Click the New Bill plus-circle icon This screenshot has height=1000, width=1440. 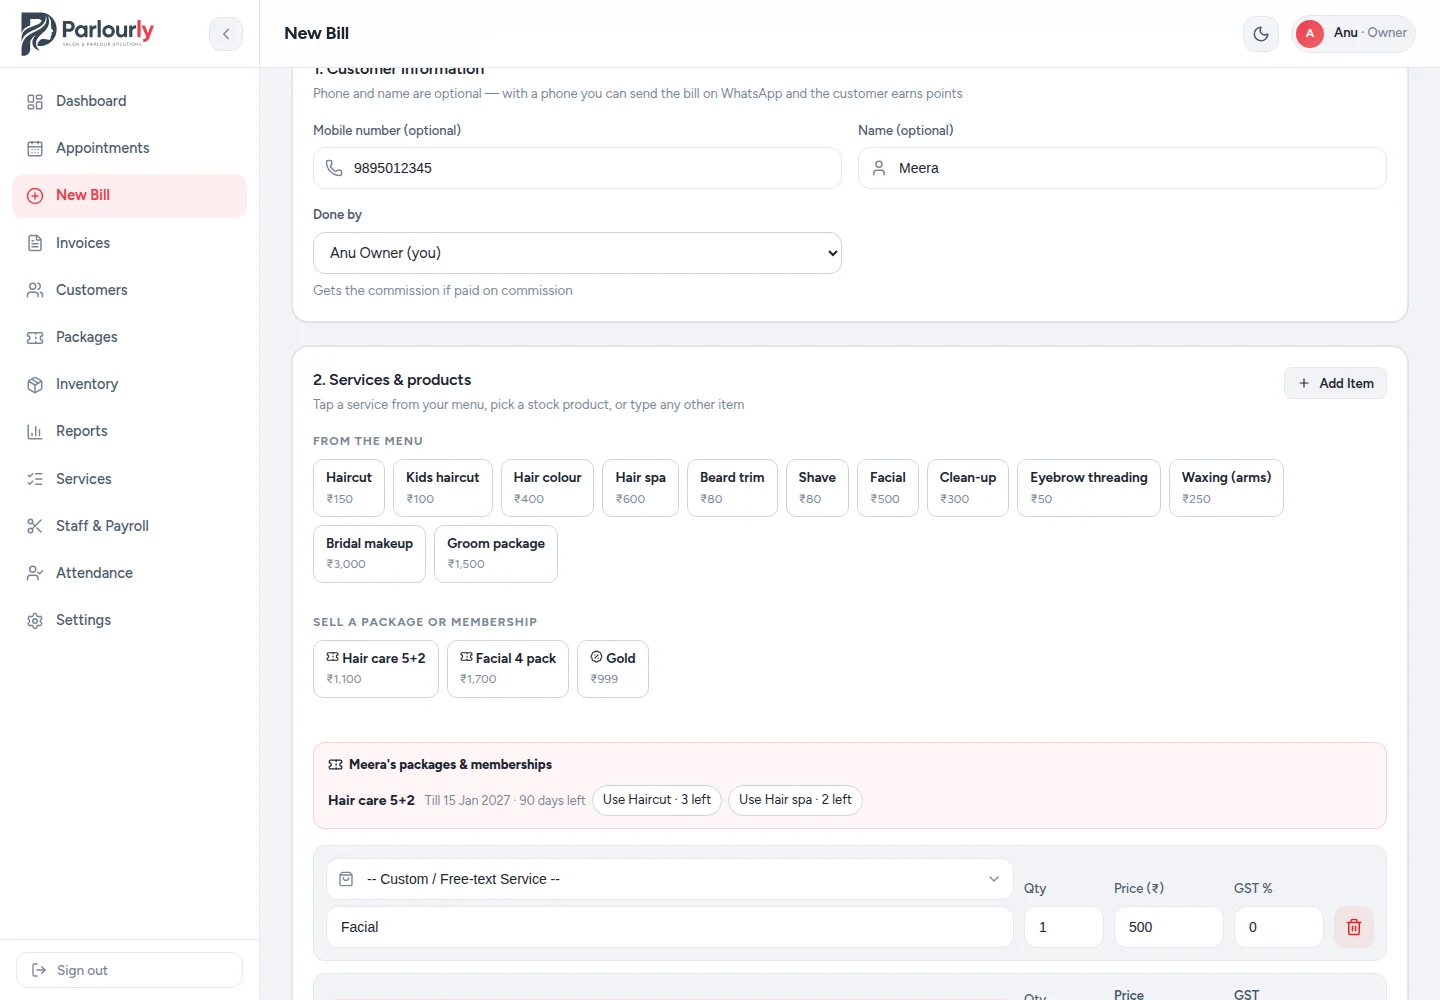[x=35, y=195]
